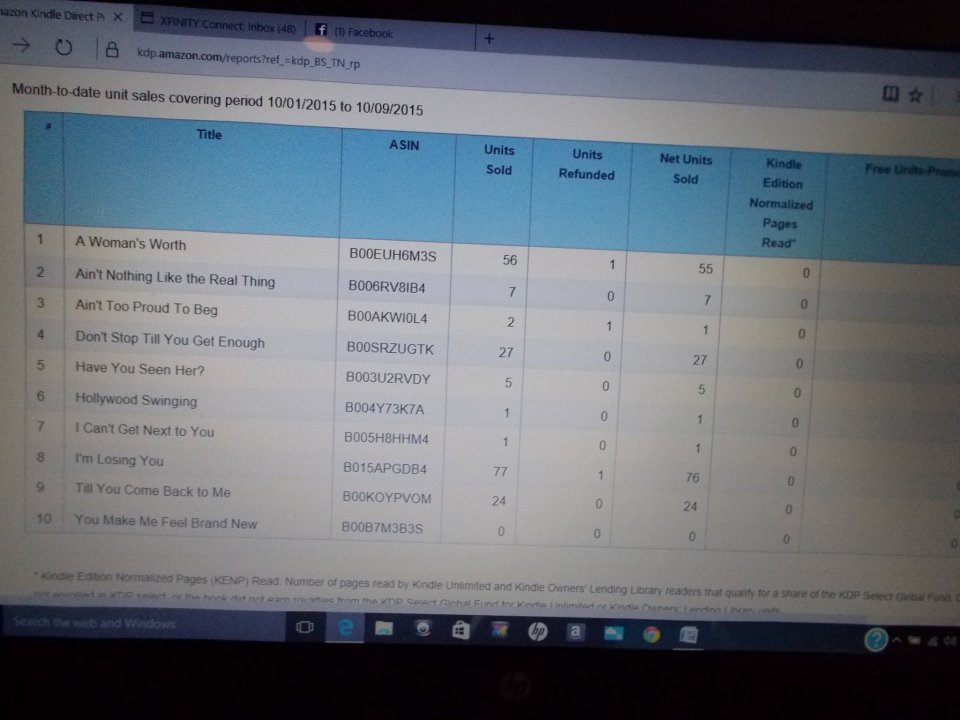Refresh the KDP reports page
The height and width of the screenshot is (720, 960).
[62, 47]
